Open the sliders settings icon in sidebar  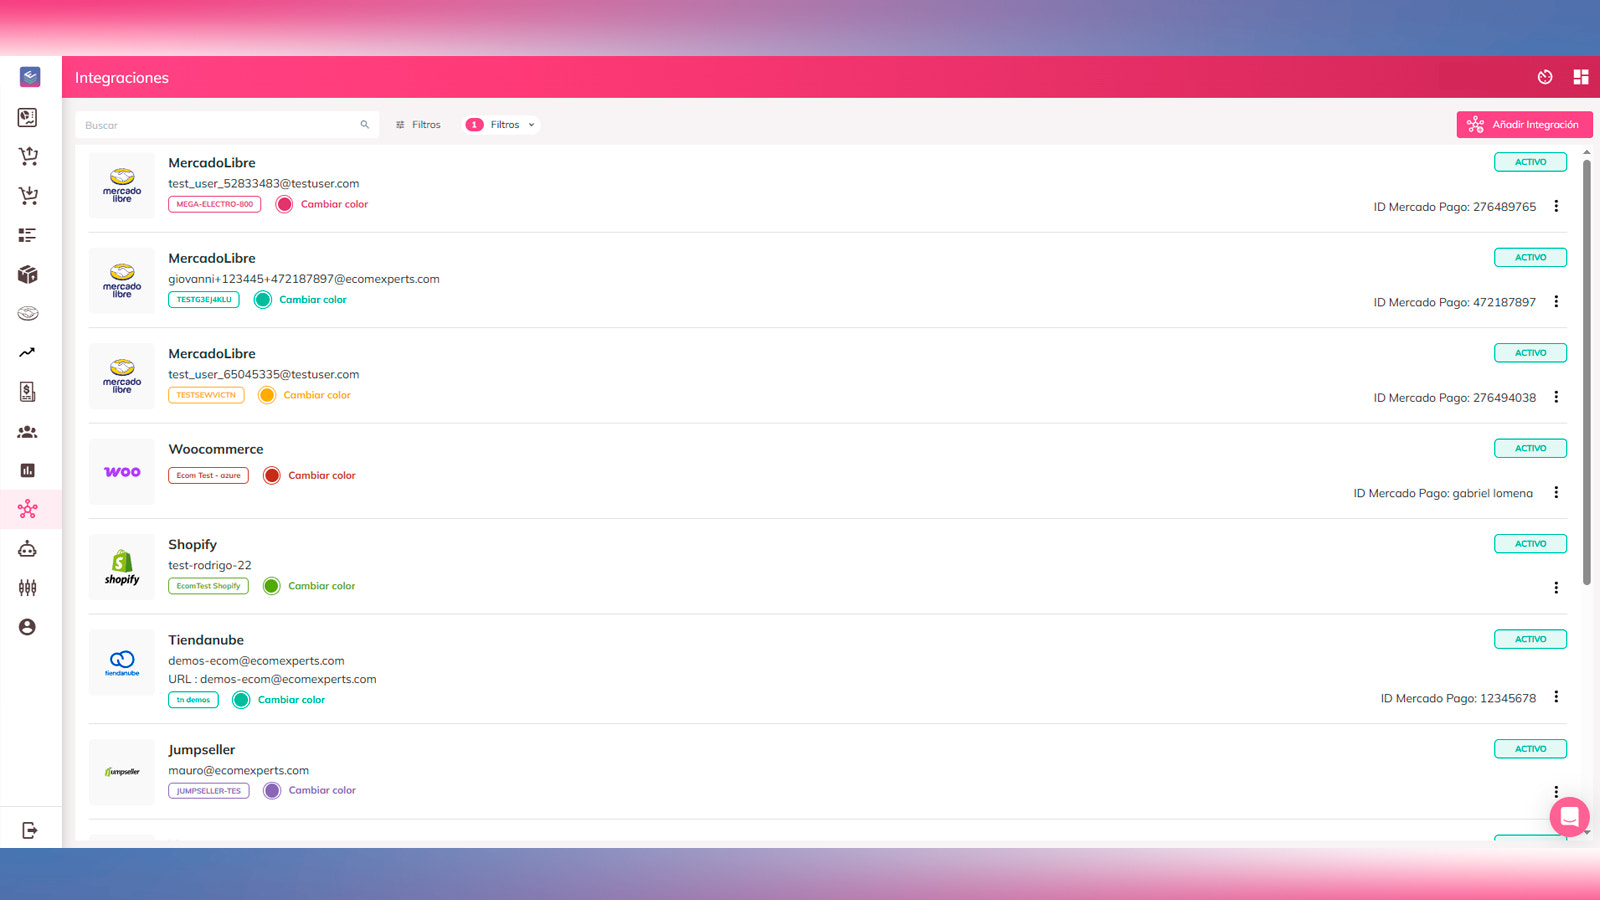28,587
